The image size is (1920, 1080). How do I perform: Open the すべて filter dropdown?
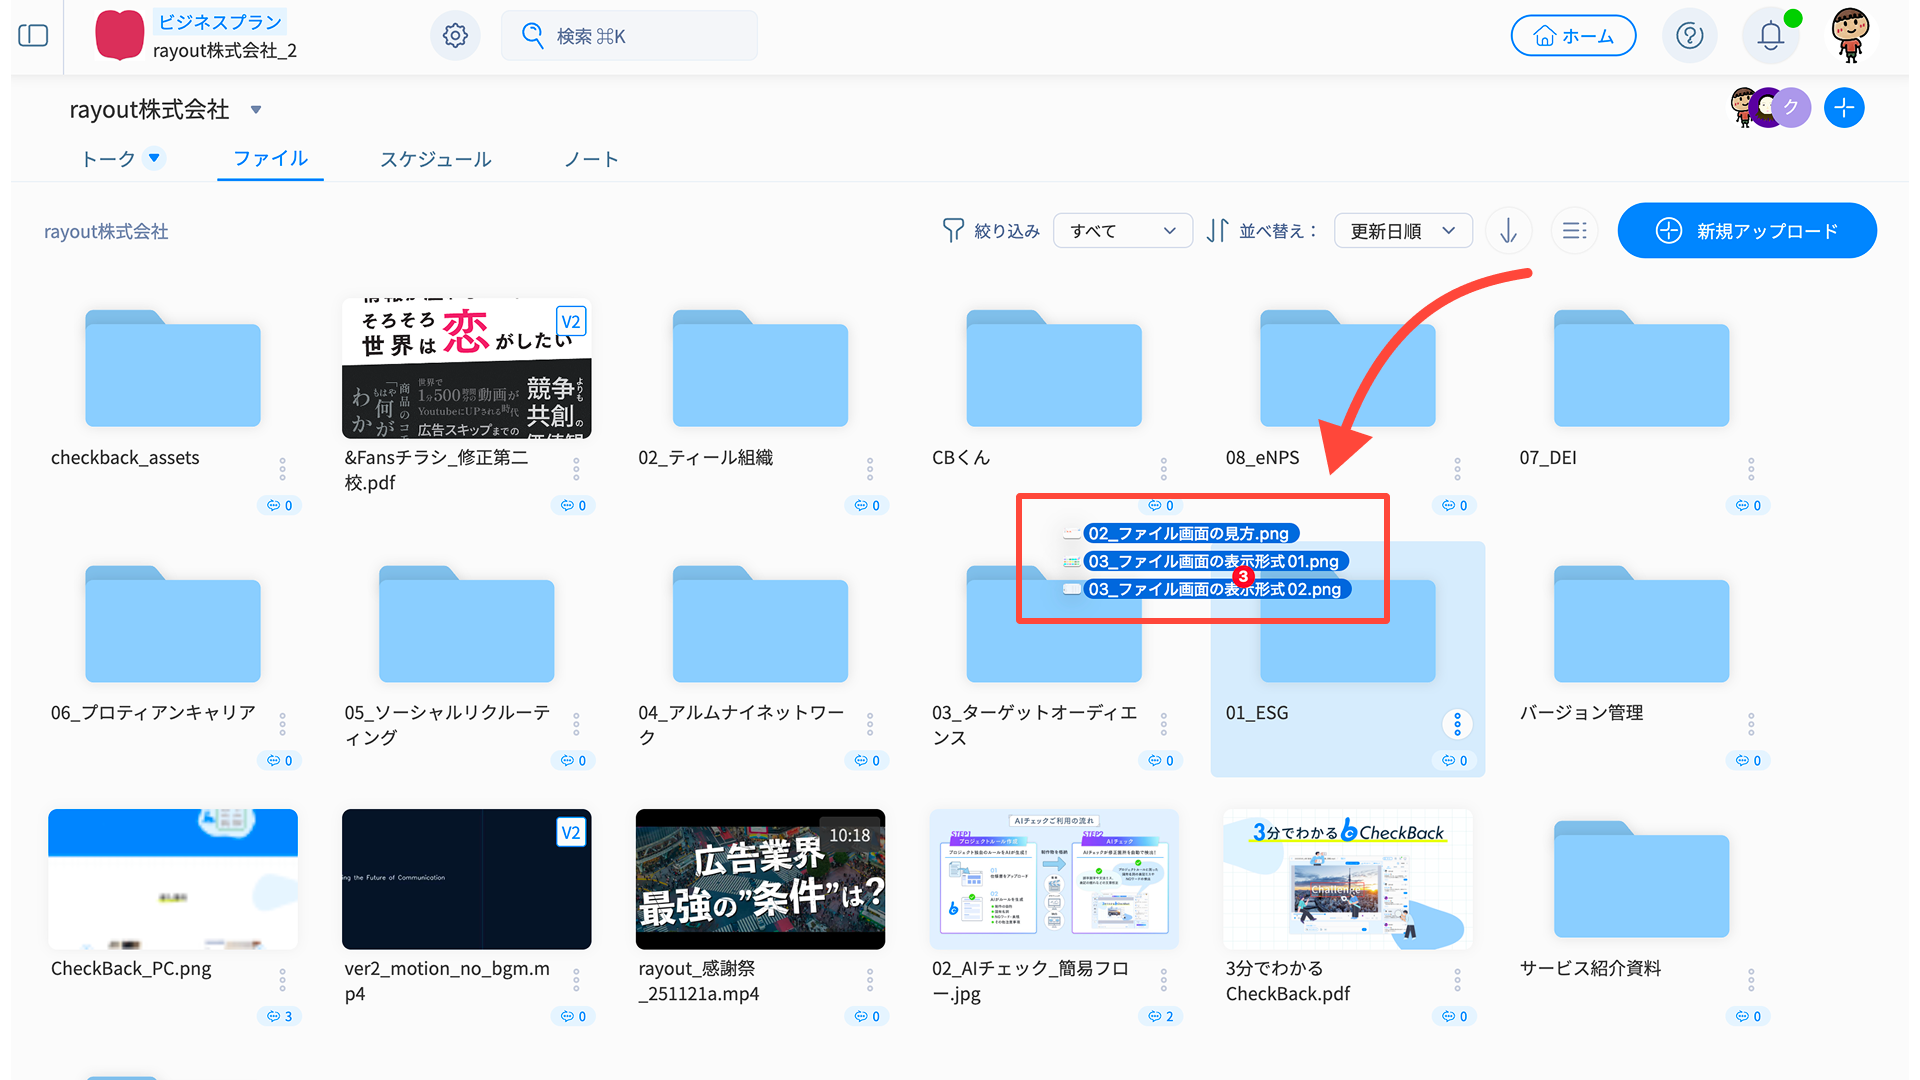pyautogui.click(x=1122, y=231)
